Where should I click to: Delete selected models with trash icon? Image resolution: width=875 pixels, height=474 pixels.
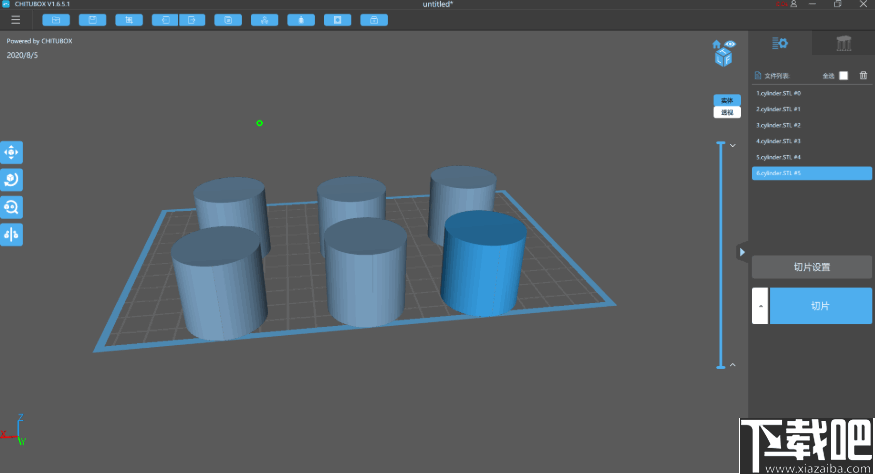864,75
